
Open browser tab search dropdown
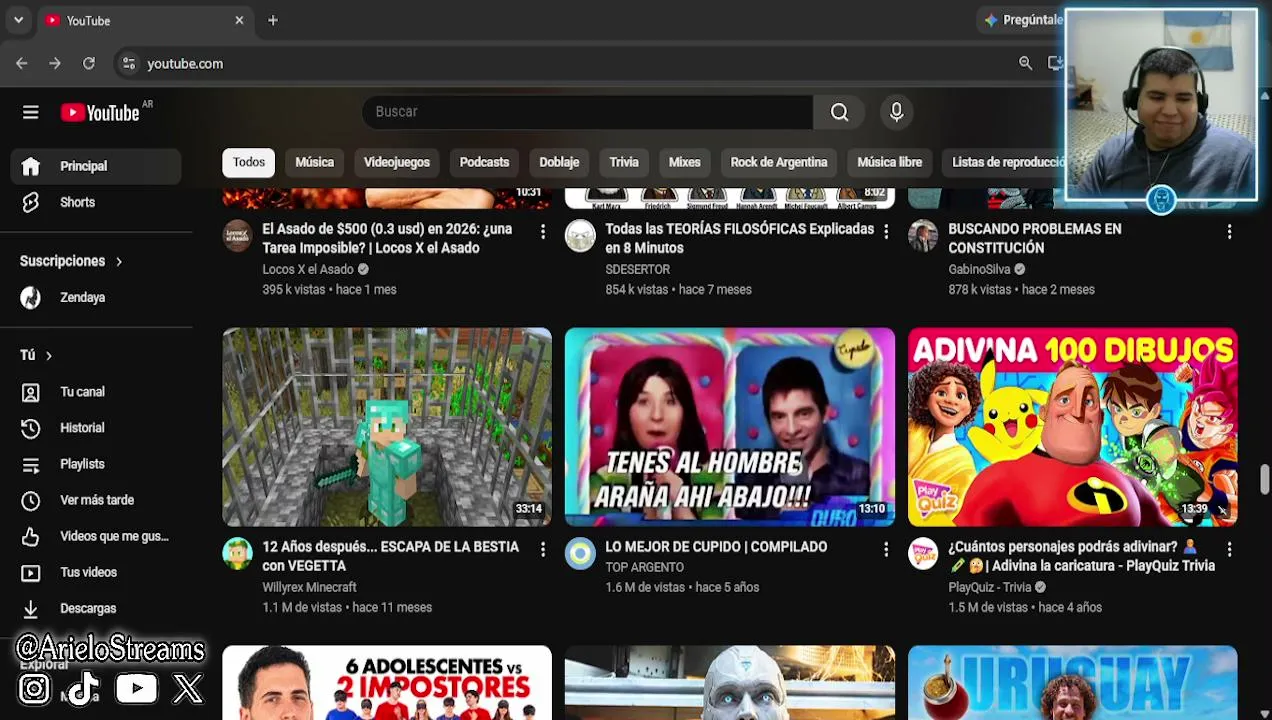tap(18, 20)
